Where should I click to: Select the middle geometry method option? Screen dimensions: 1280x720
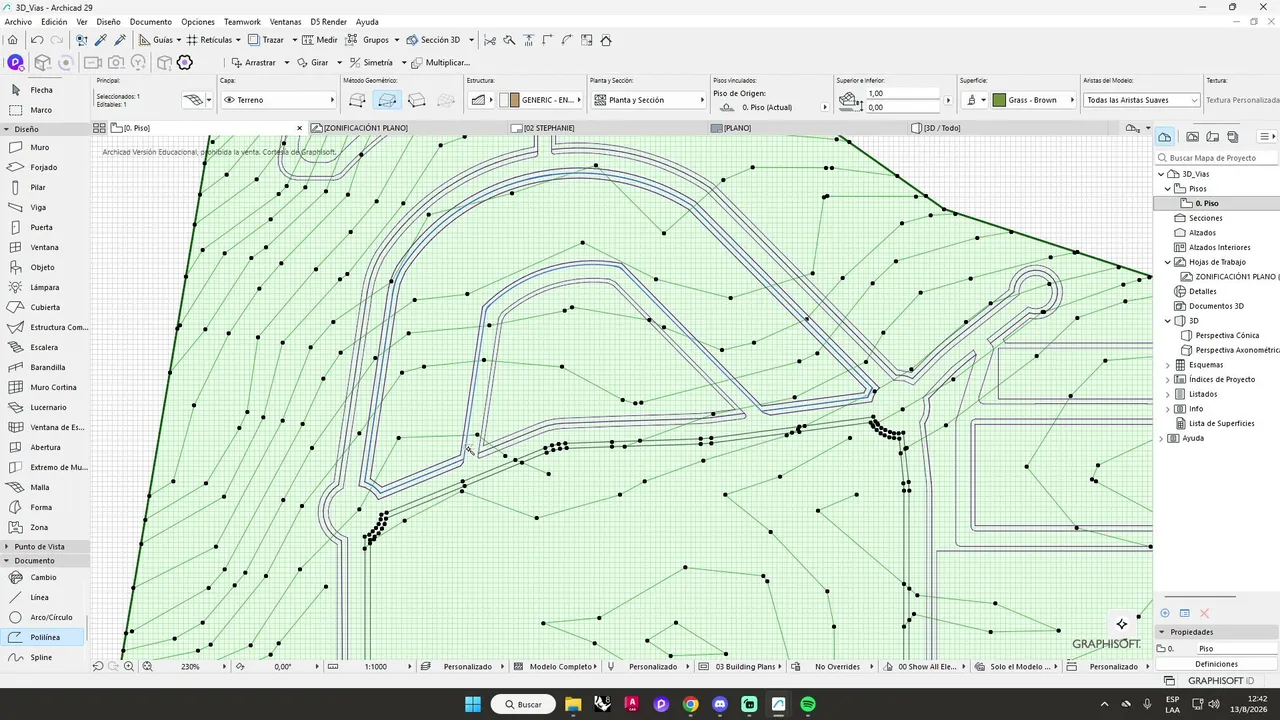coord(387,100)
